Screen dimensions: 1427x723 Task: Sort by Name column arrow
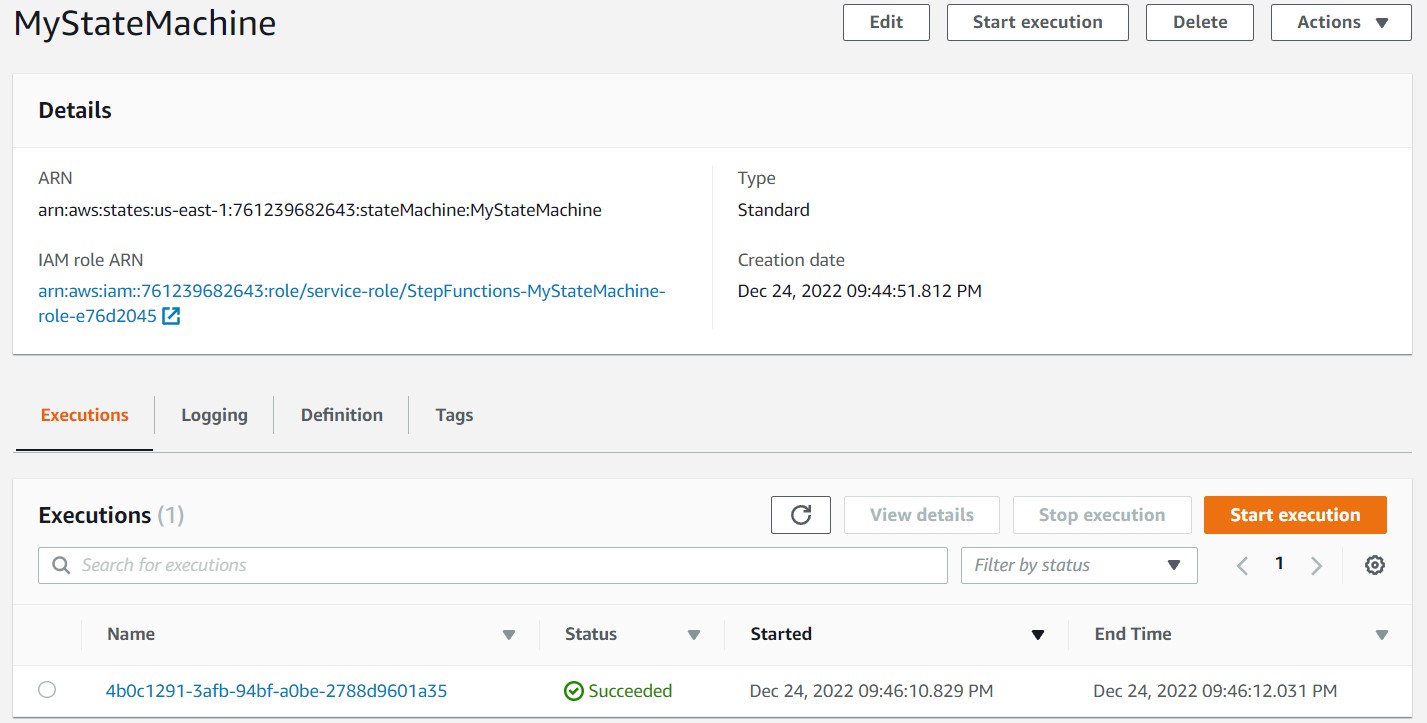[x=508, y=635]
